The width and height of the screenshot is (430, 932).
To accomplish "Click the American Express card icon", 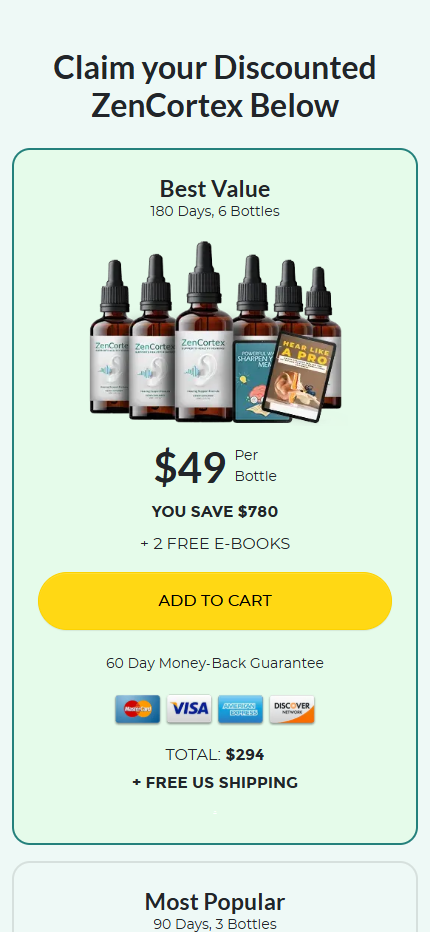I will (x=240, y=709).
